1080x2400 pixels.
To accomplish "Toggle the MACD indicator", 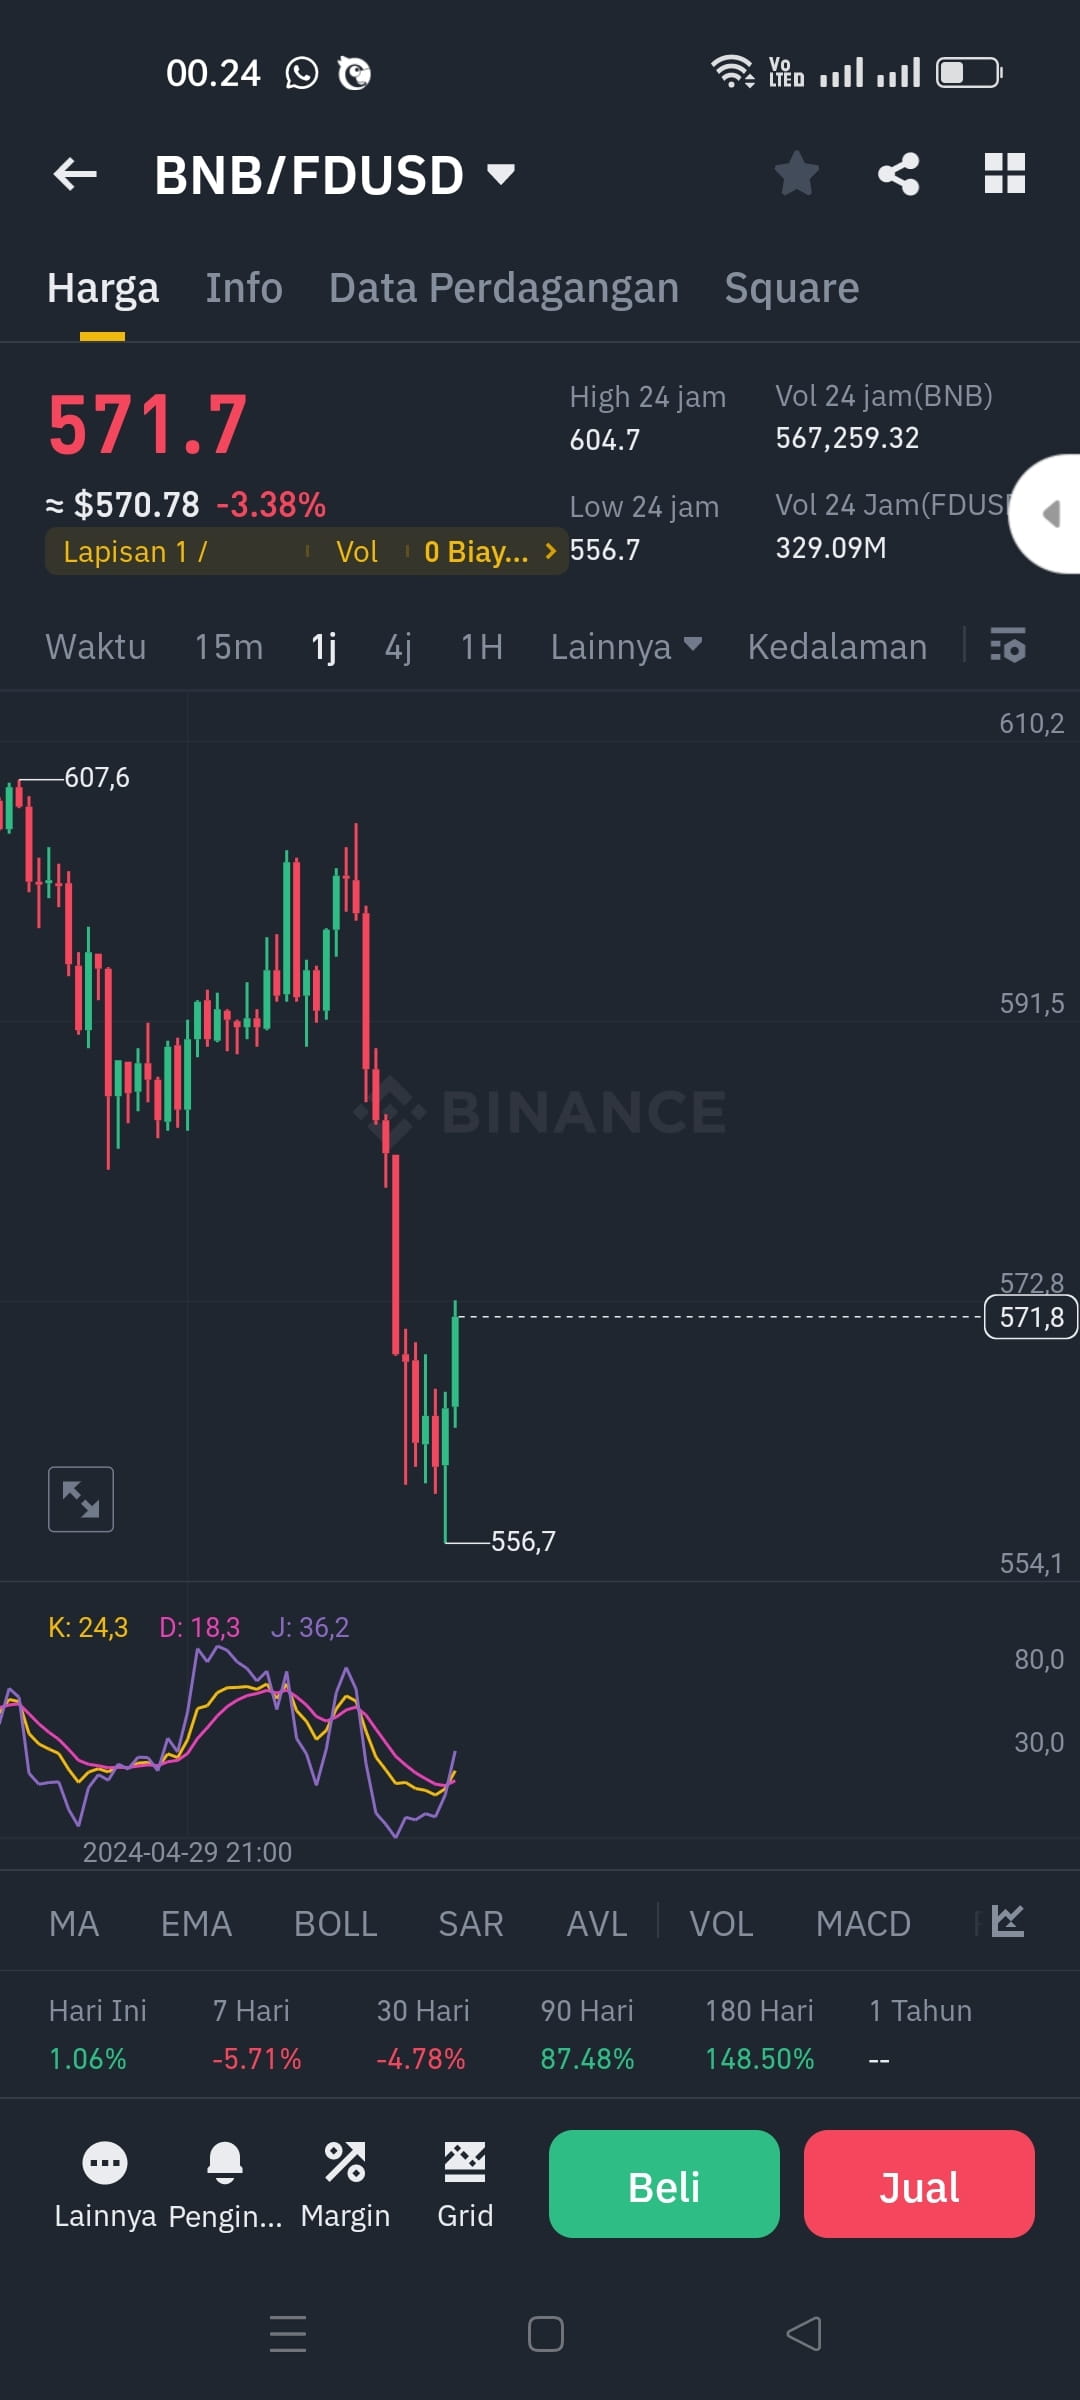I will [863, 1922].
